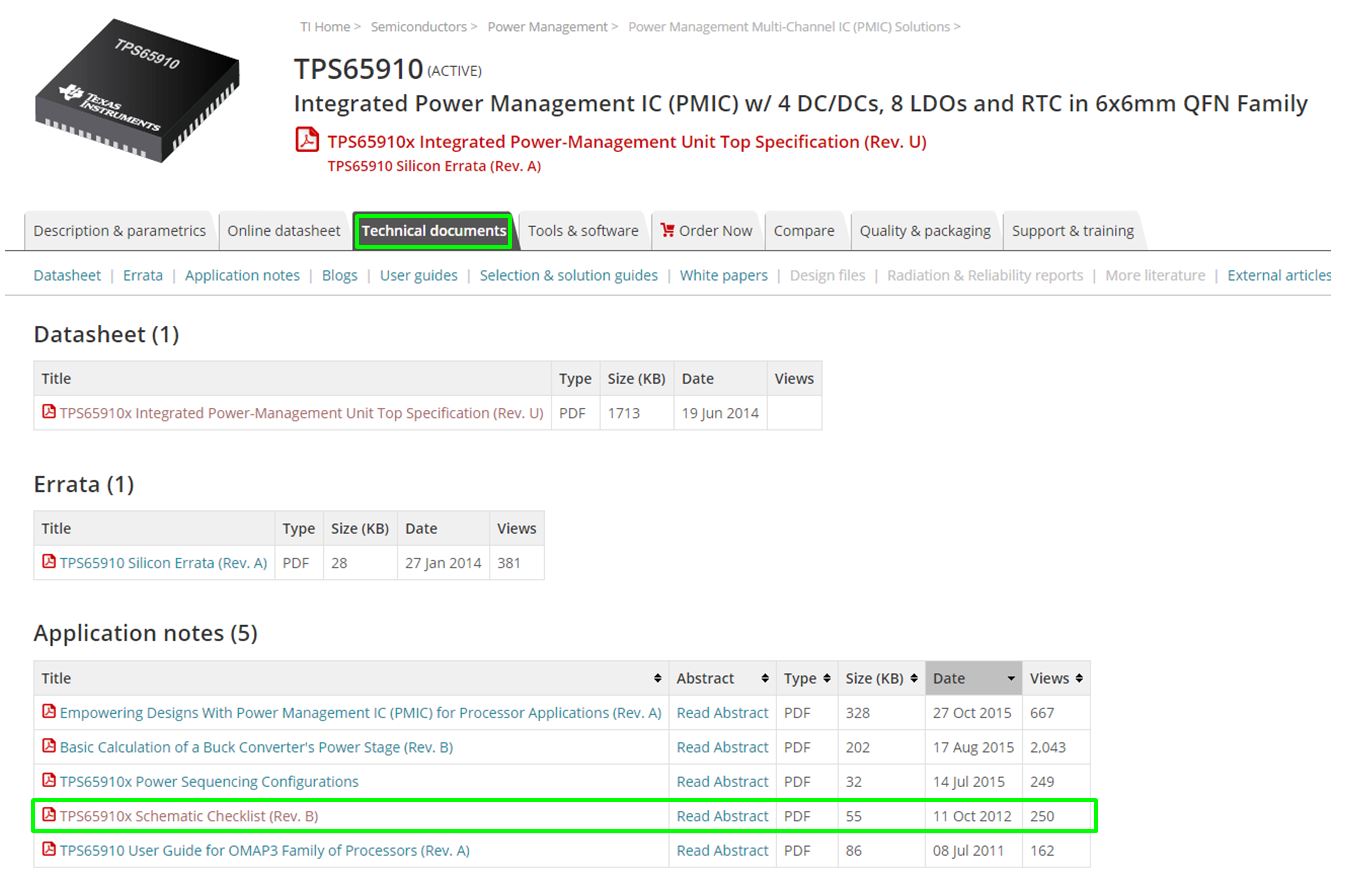Jump to the Application notes section link
Image resolution: width=1347 pixels, height=880 pixels.
[242, 275]
